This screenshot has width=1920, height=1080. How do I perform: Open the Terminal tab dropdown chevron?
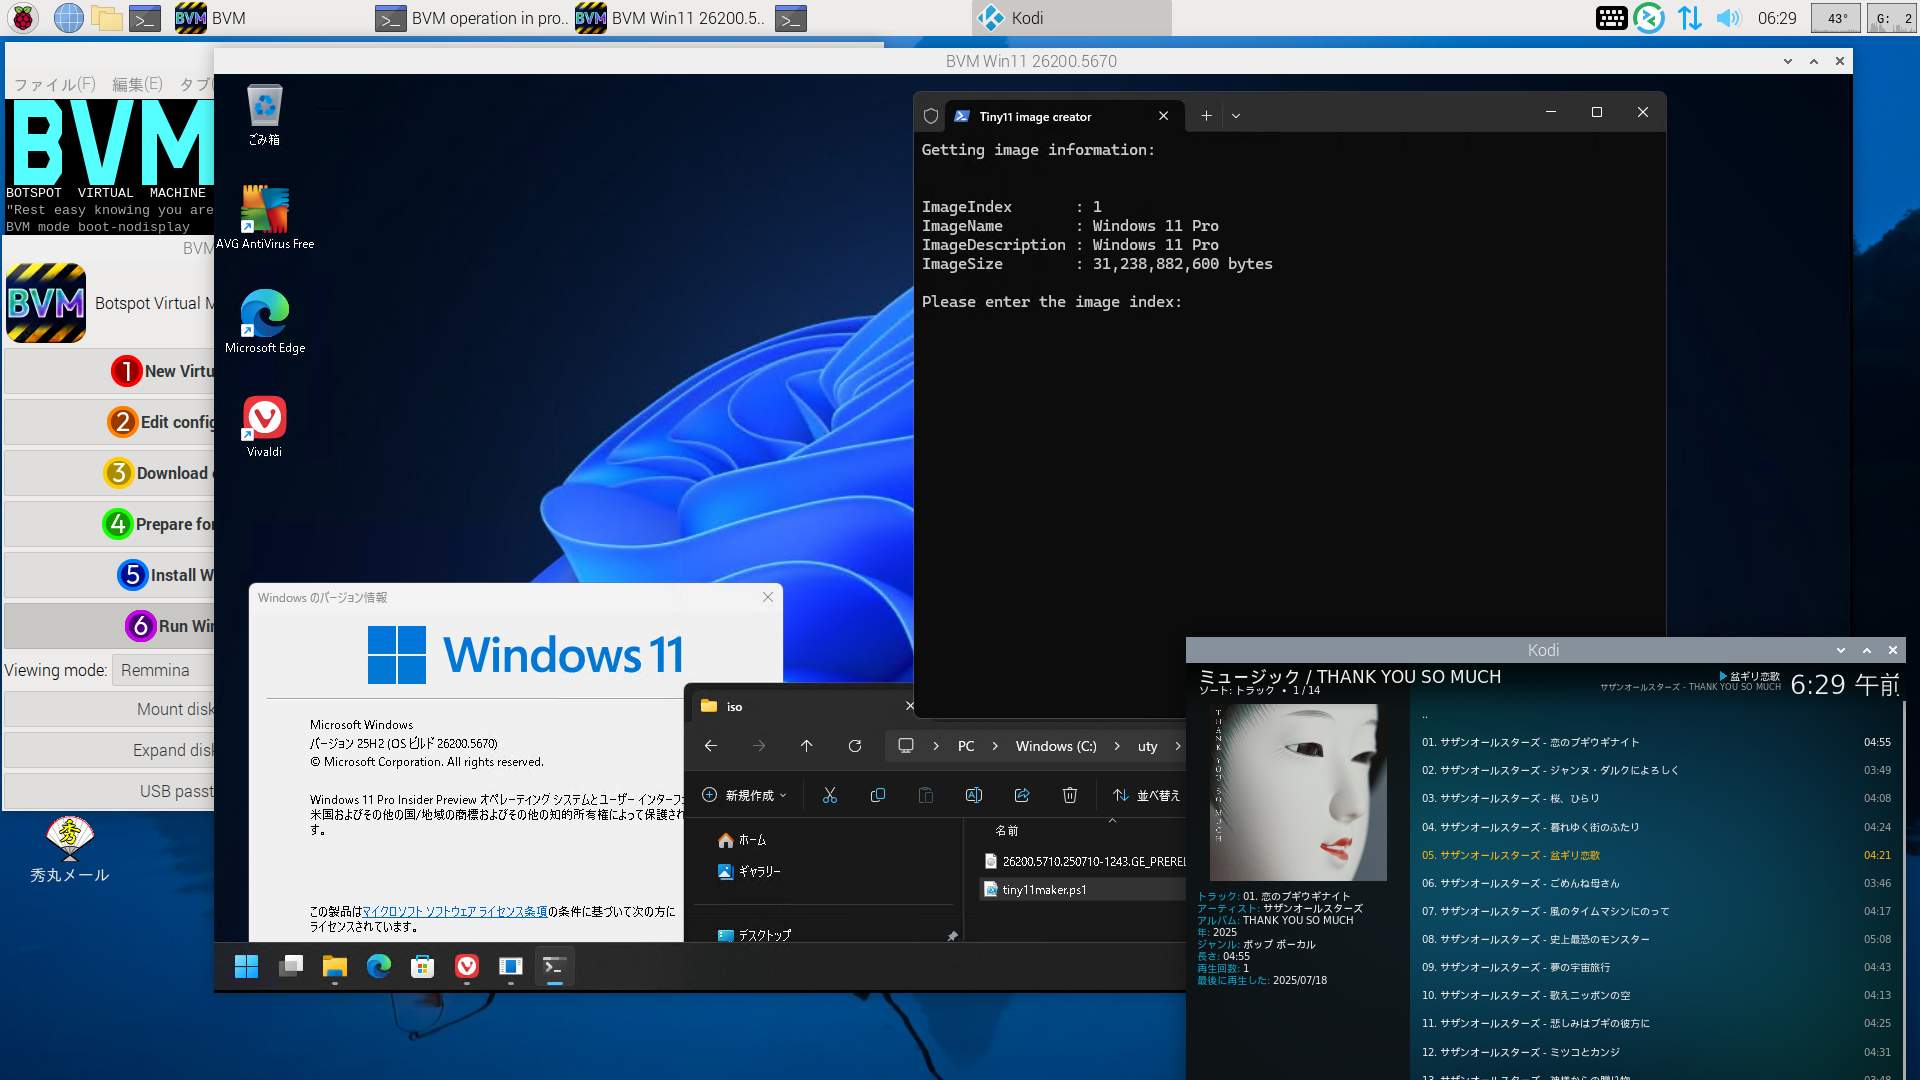1236,116
